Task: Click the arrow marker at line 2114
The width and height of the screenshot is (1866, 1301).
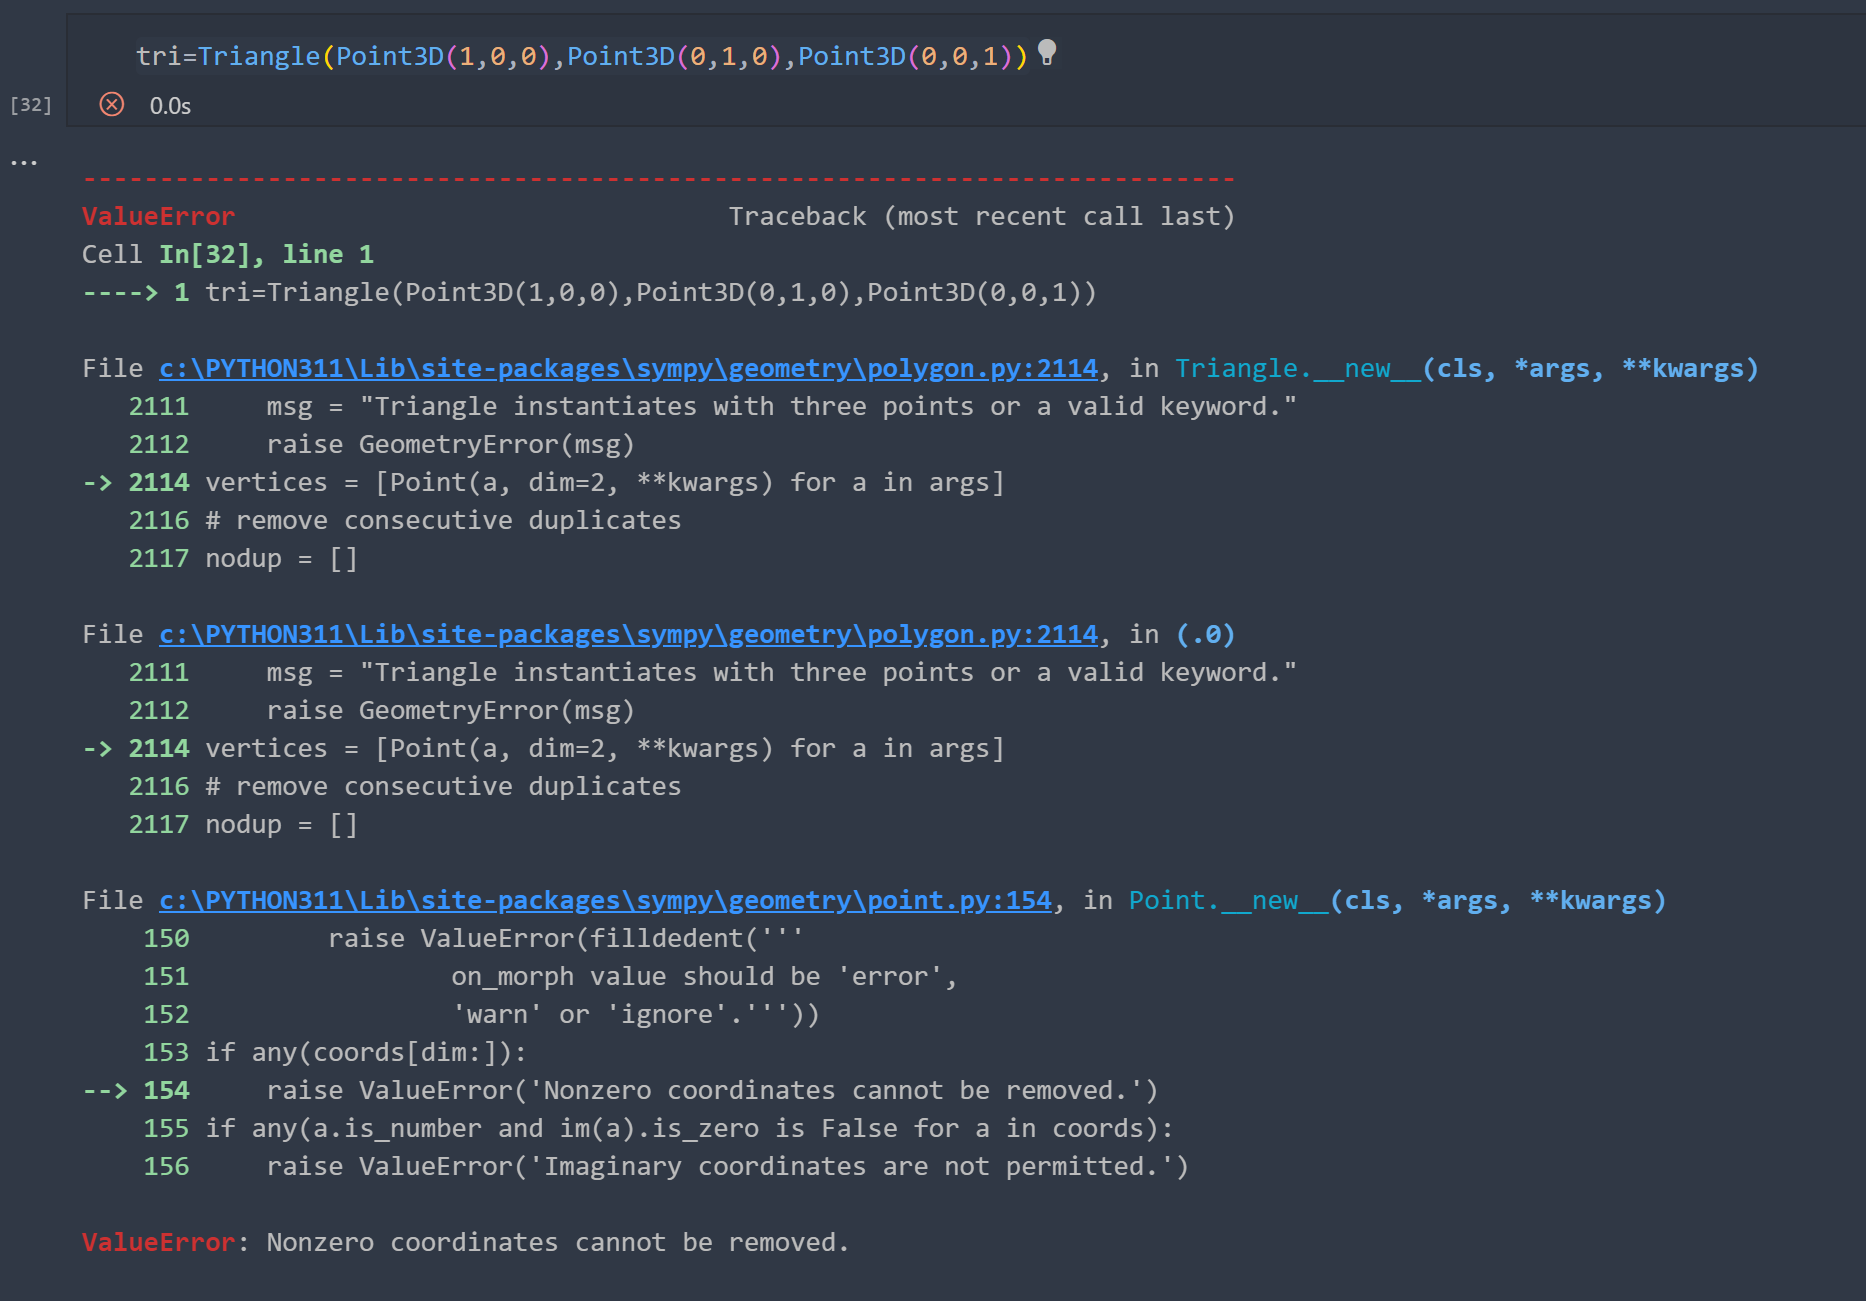Action: [x=97, y=482]
